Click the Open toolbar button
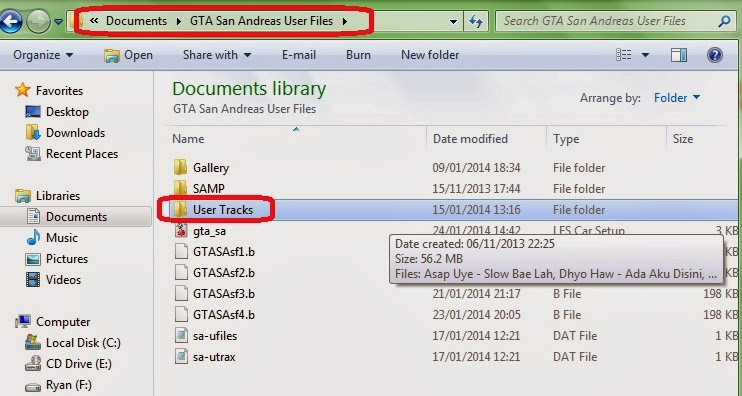This screenshot has height=396, width=742. tap(128, 55)
